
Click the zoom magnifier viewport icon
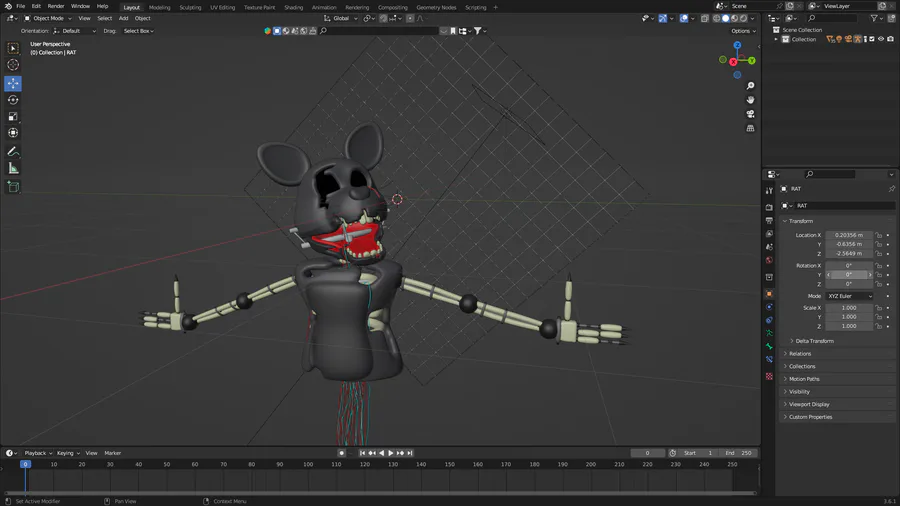point(750,86)
